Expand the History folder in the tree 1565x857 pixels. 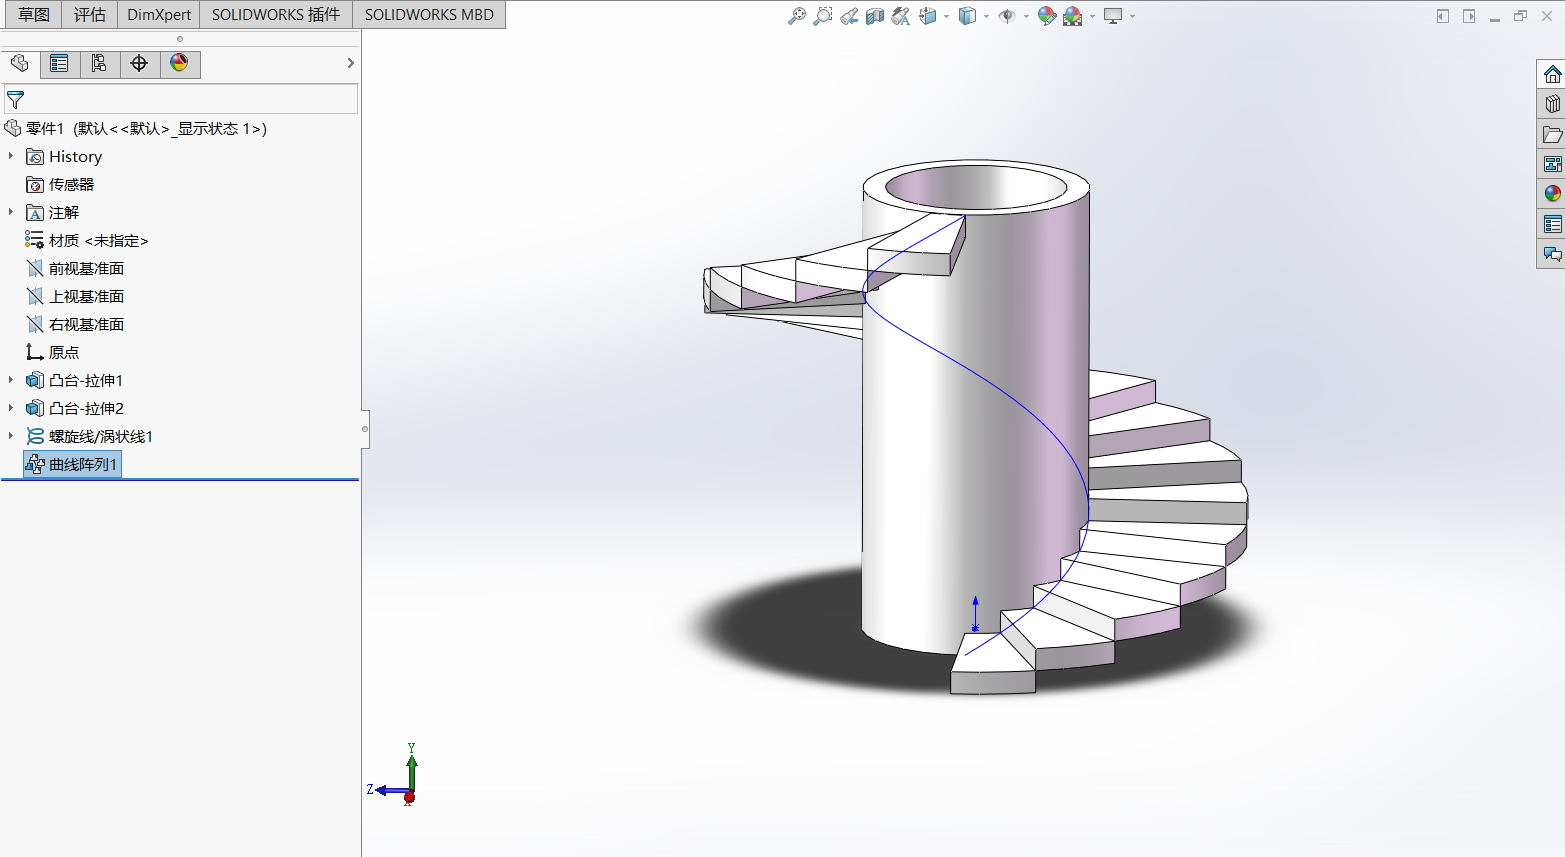11,156
